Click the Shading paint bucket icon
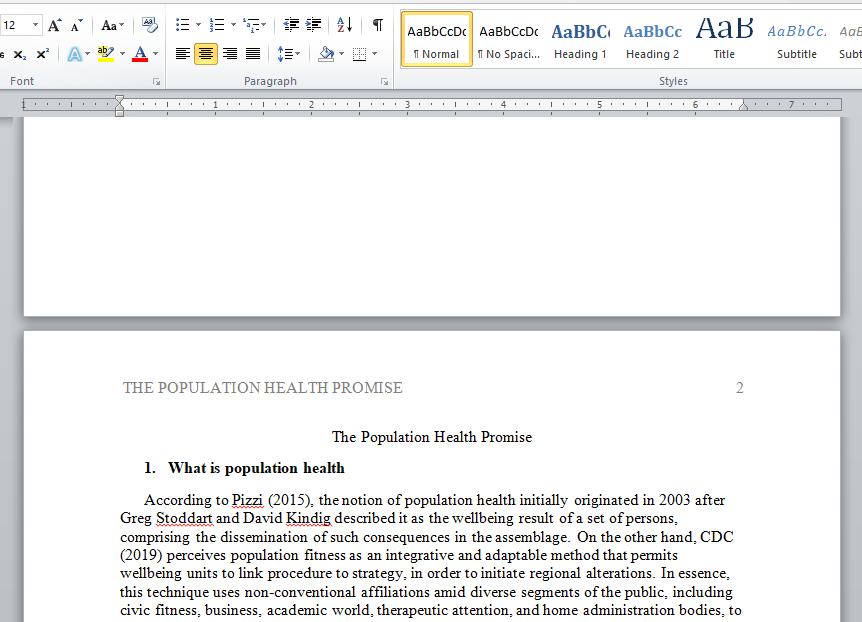The width and height of the screenshot is (862, 622). coord(326,54)
